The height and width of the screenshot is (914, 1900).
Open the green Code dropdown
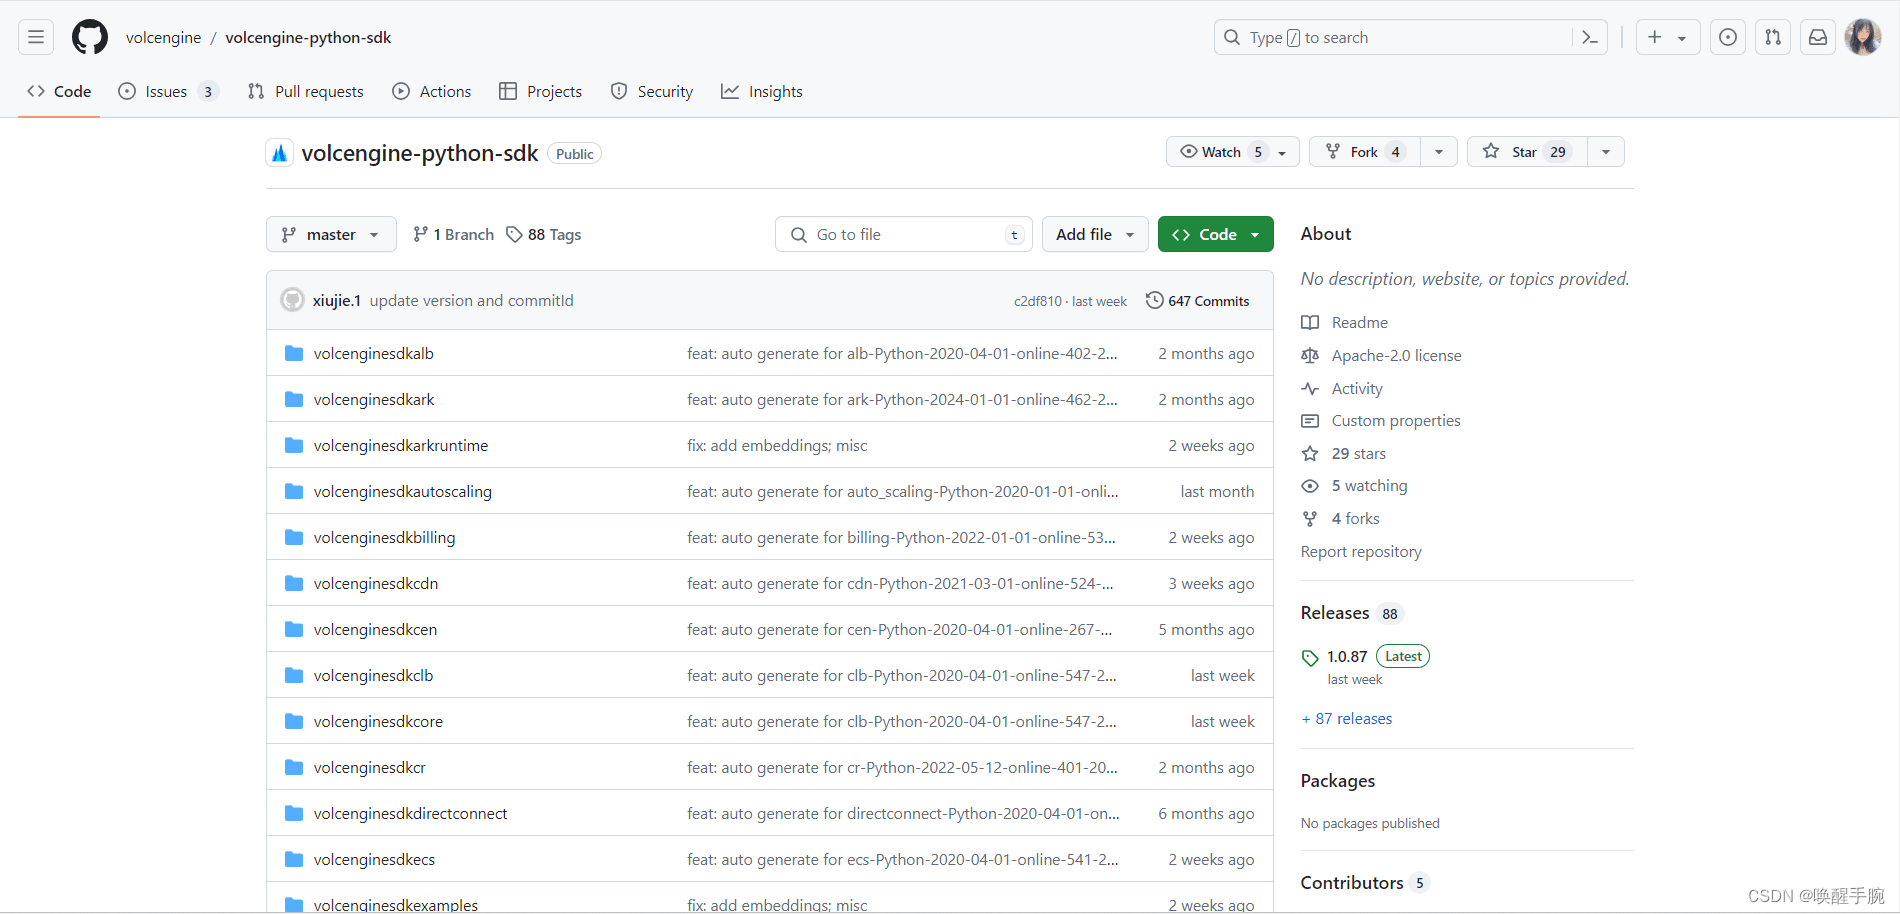click(1216, 235)
